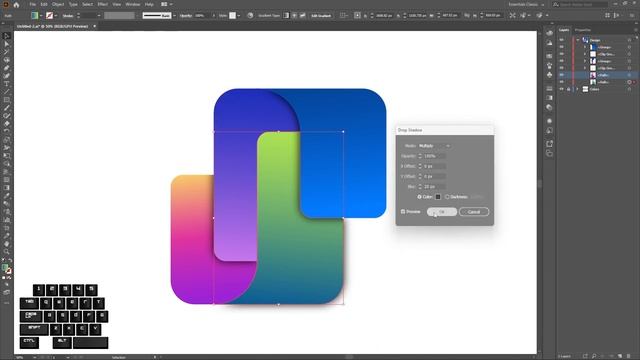Click the shadow color swatch in Drop Shadow

click(438, 197)
